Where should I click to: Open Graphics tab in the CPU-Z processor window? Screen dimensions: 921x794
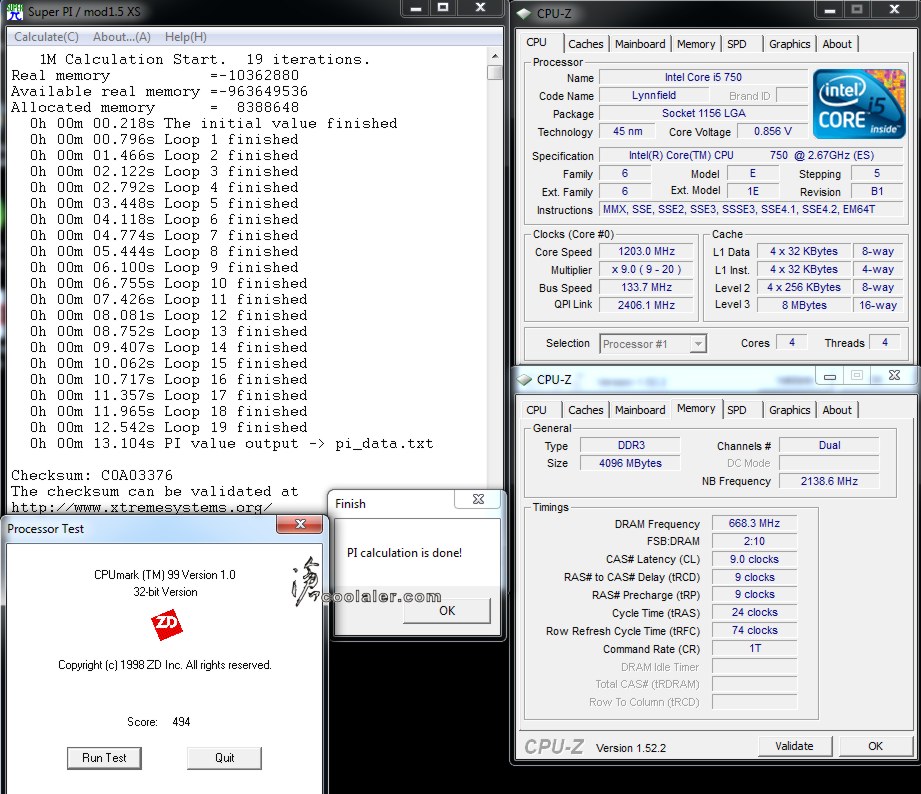point(789,44)
